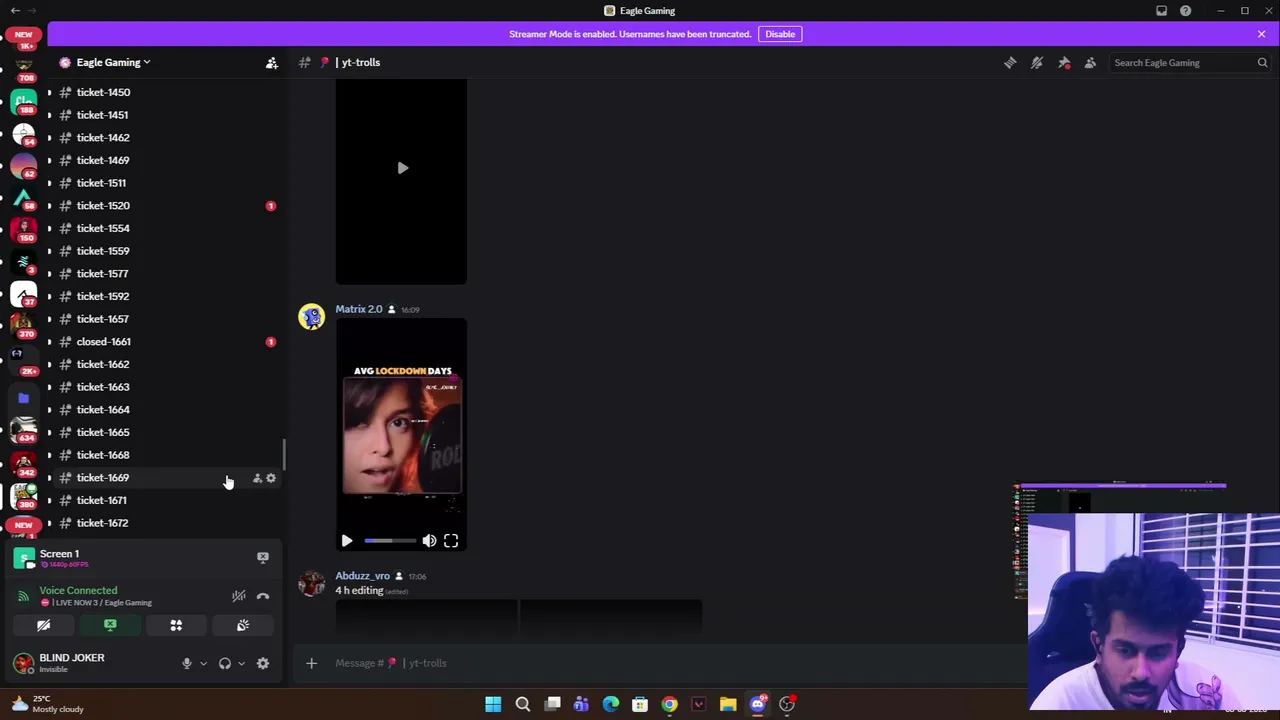Open microphone input options arrow
This screenshot has height=720, width=1280.
tap(203, 664)
